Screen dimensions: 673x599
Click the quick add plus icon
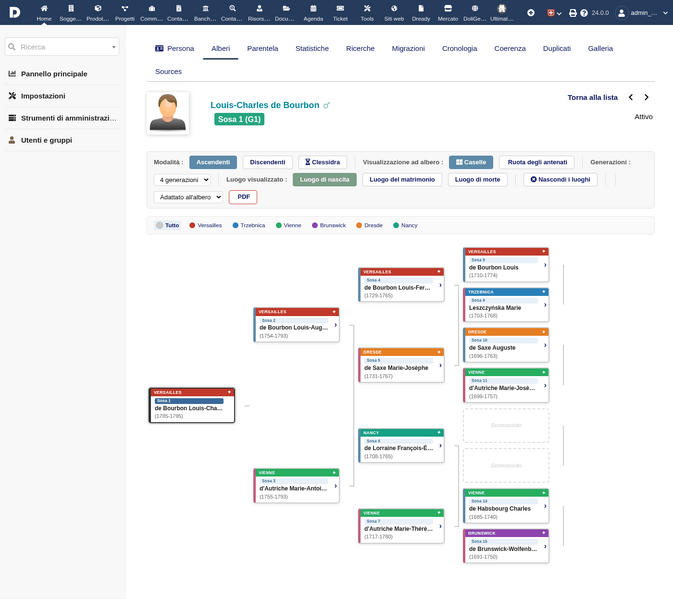[x=531, y=13]
